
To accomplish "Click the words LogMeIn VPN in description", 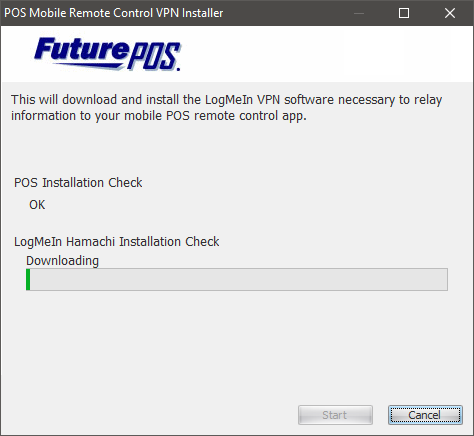I will coord(242,100).
